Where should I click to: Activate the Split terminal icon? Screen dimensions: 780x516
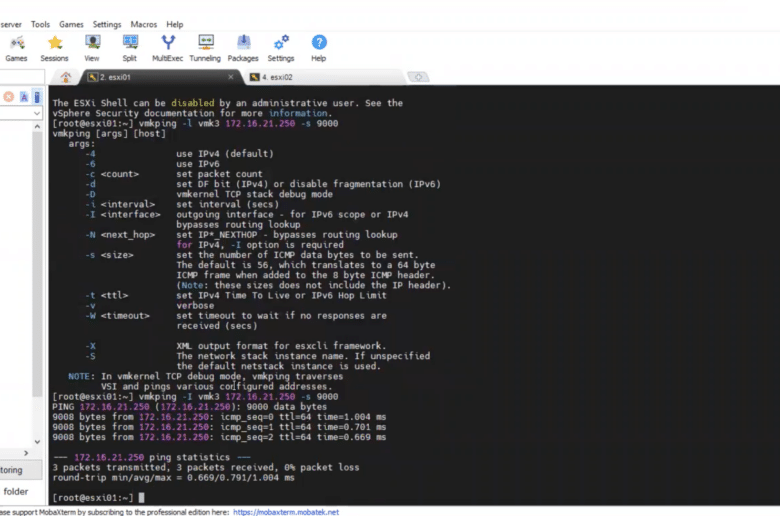(x=130, y=48)
